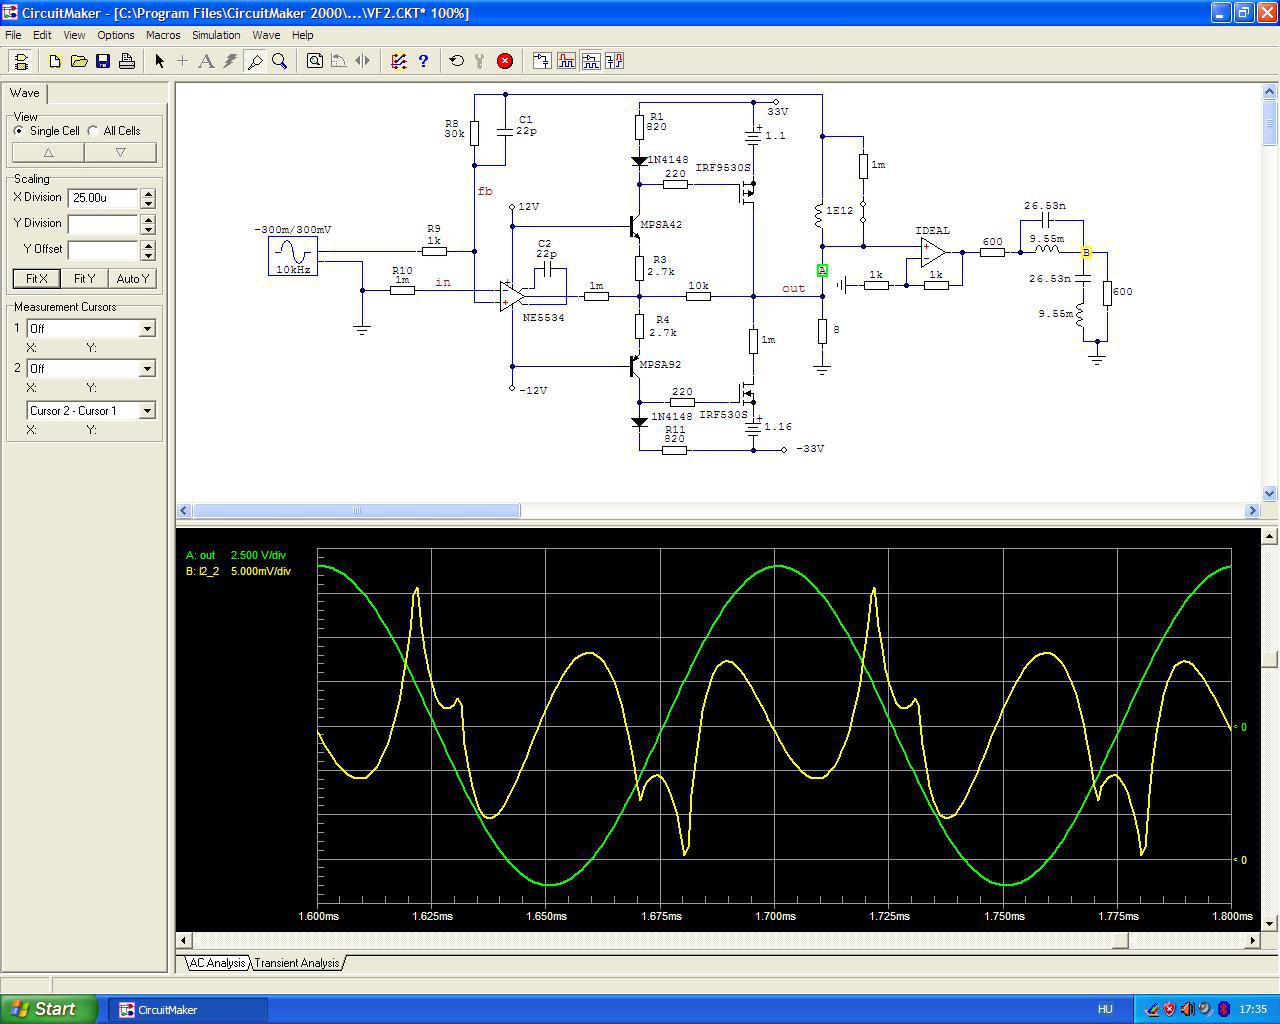Expand the Cursor 2 - Cursor 1 dropdown

pos(147,411)
